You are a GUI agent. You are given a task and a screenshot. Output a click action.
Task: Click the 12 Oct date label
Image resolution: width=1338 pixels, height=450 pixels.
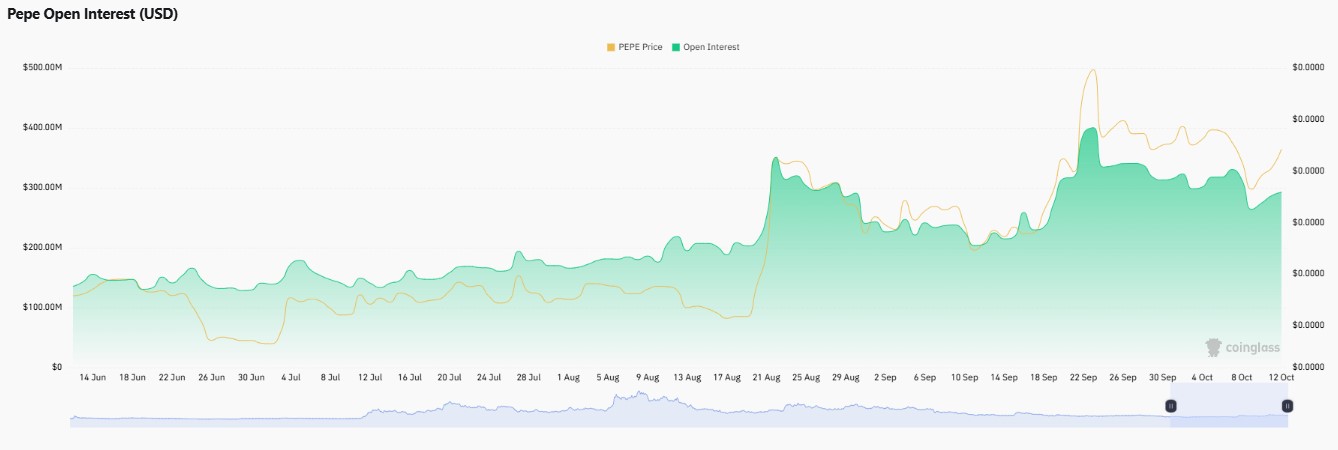pyautogui.click(x=1281, y=377)
